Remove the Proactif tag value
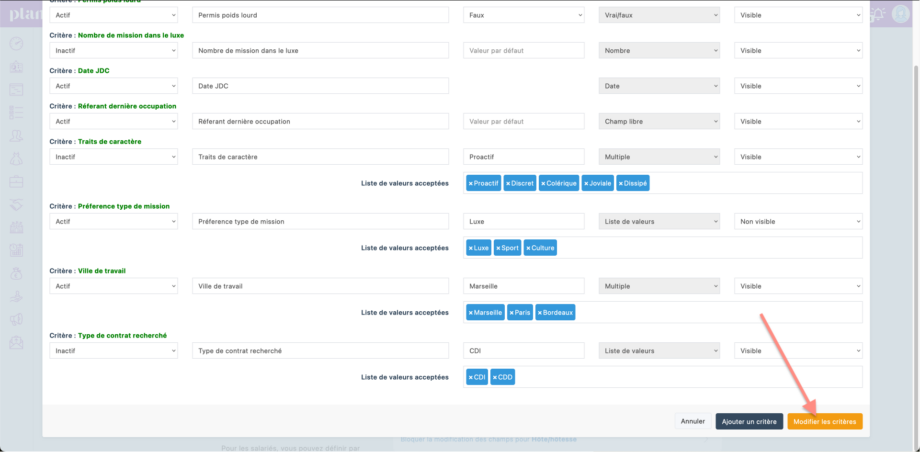This screenshot has height=452, width=920. [x=471, y=184]
